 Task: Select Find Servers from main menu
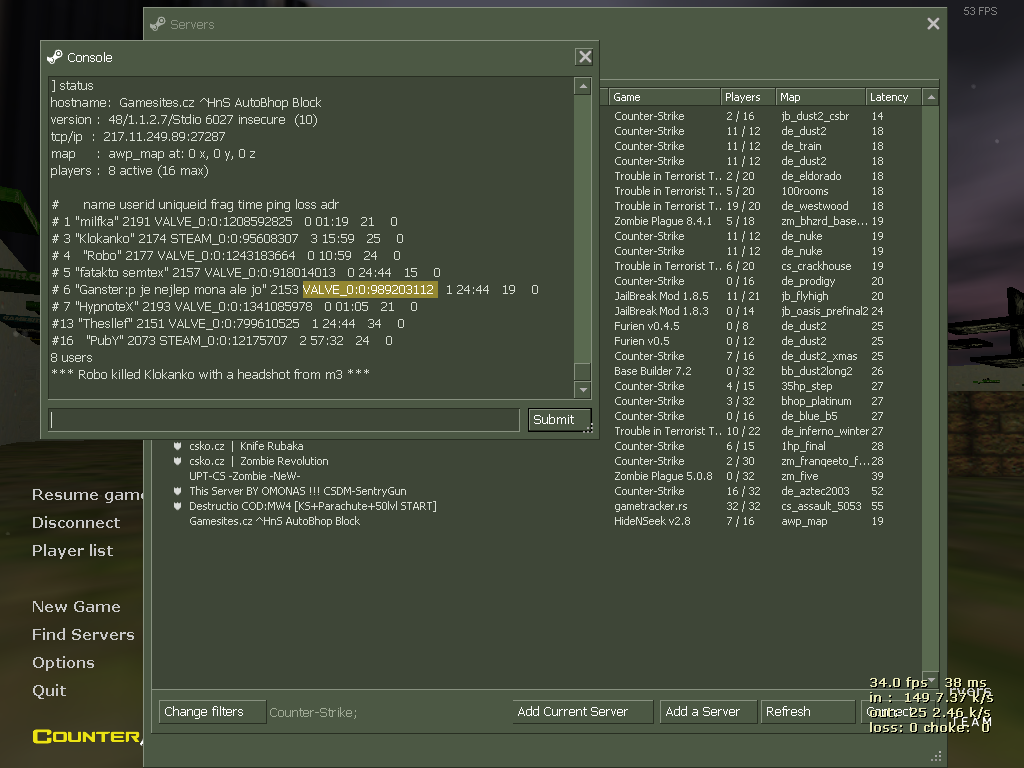coord(83,634)
